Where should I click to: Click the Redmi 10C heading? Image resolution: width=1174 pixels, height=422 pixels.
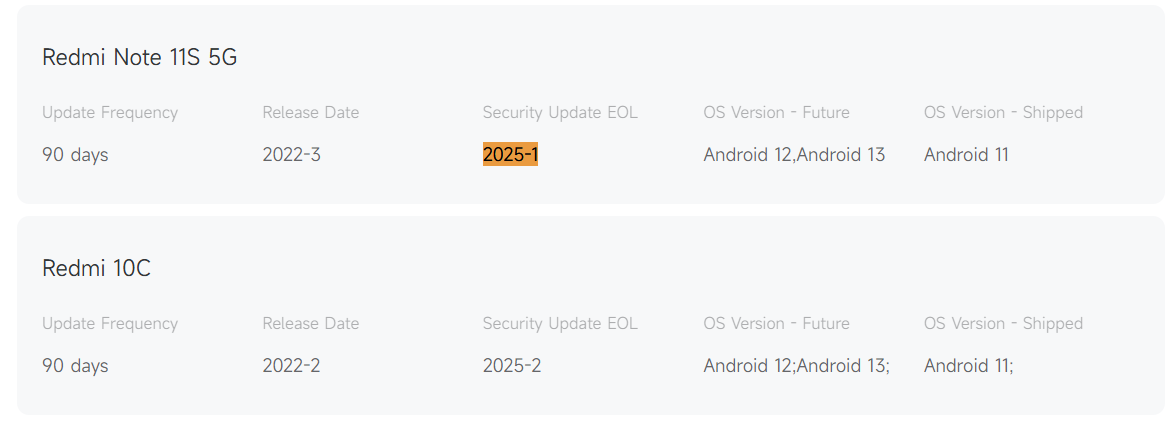point(96,269)
